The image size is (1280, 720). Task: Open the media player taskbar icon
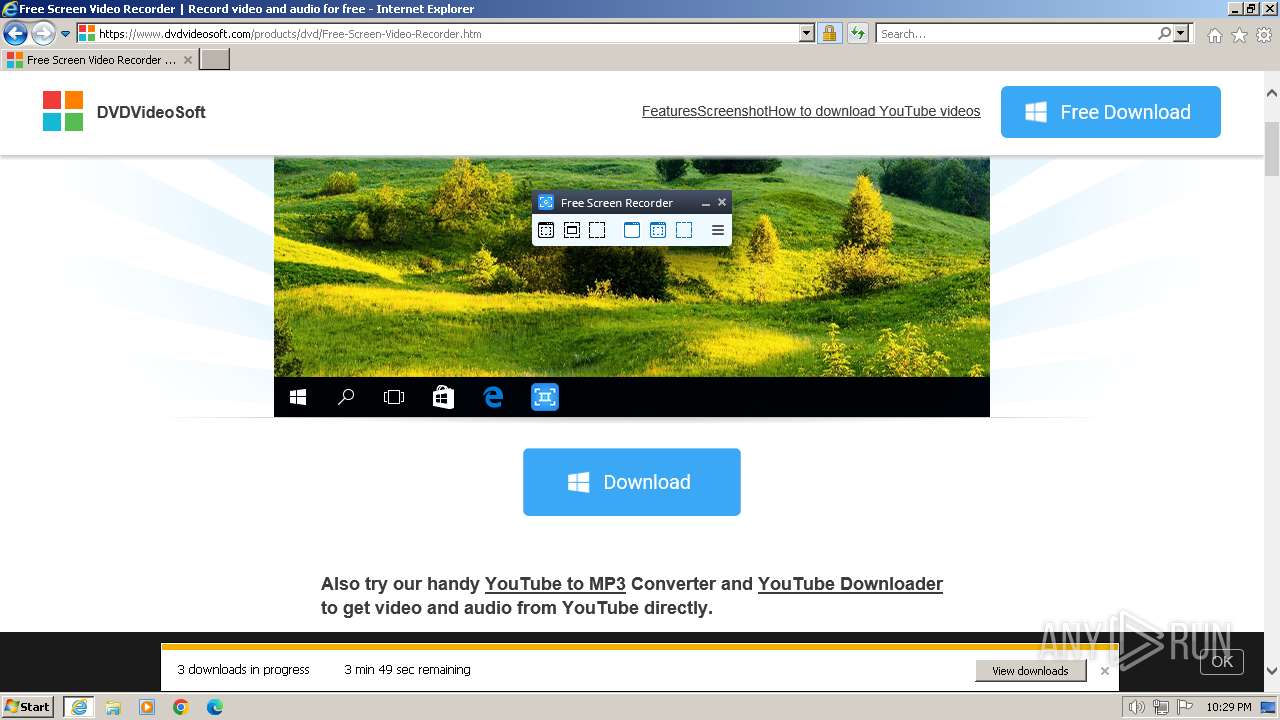point(147,707)
